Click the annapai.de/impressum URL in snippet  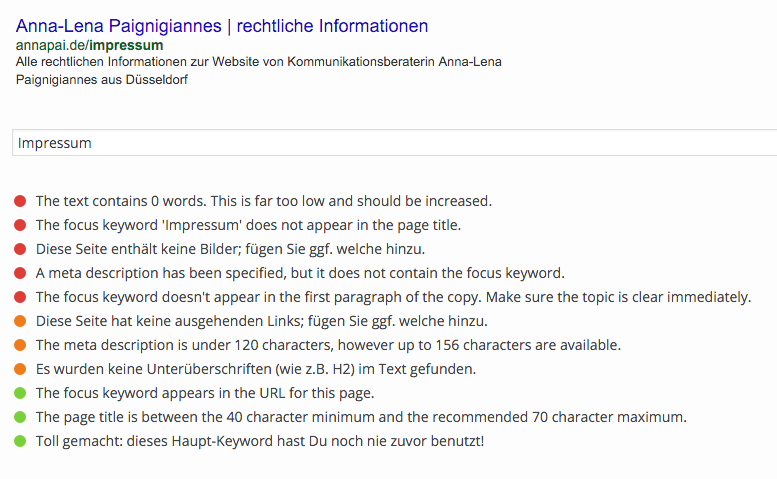click(90, 46)
